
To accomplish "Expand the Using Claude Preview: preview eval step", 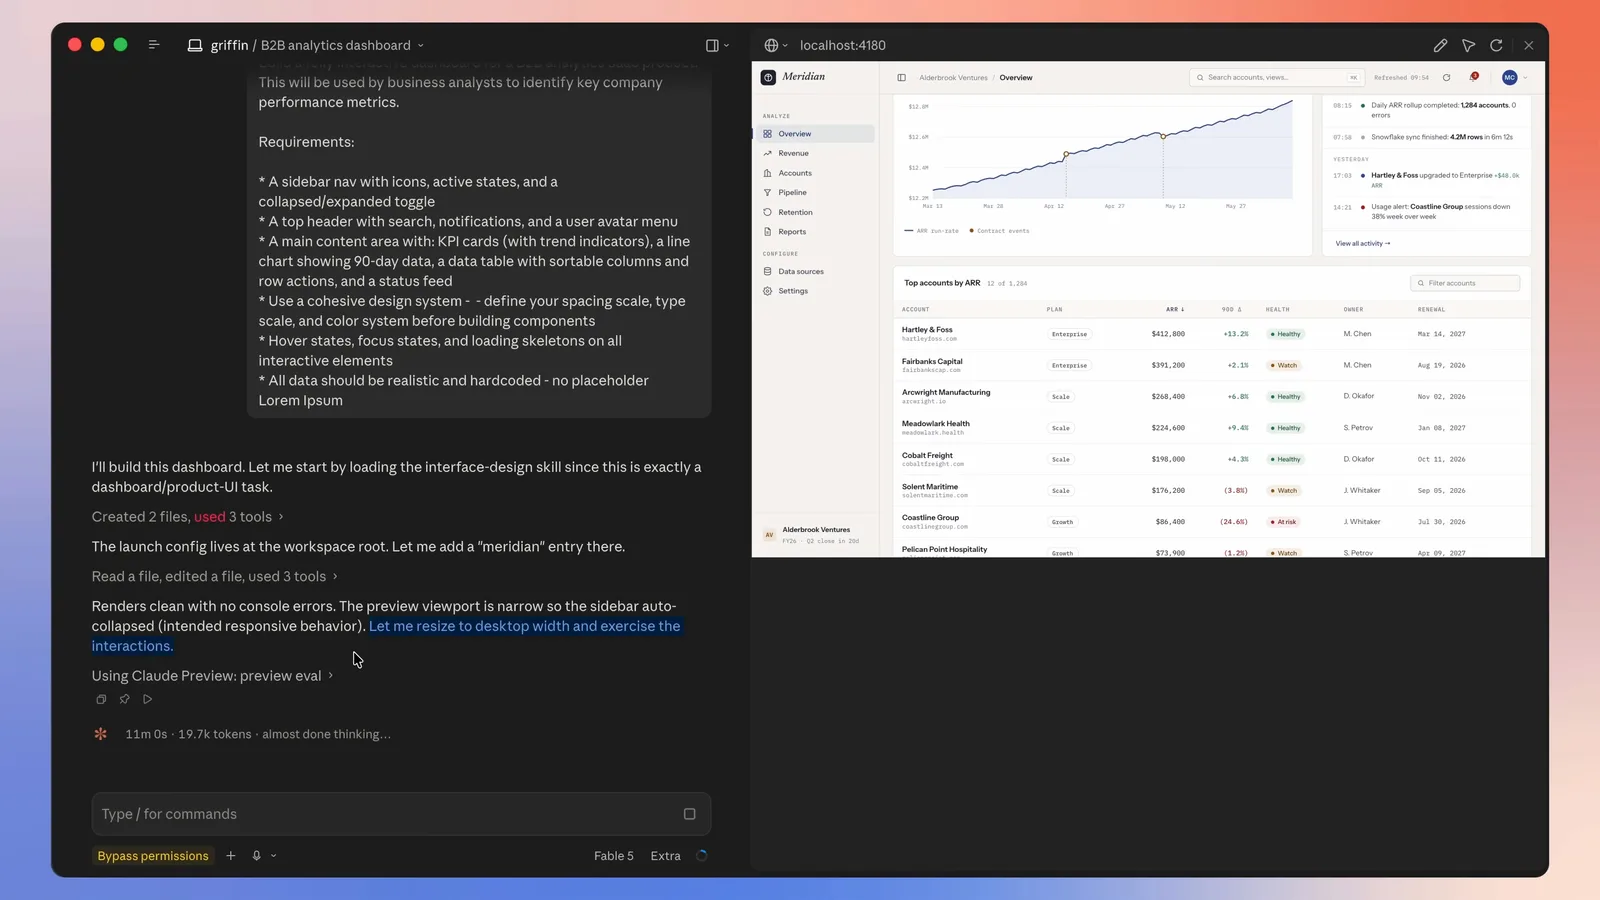I will pyautogui.click(x=212, y=676).
